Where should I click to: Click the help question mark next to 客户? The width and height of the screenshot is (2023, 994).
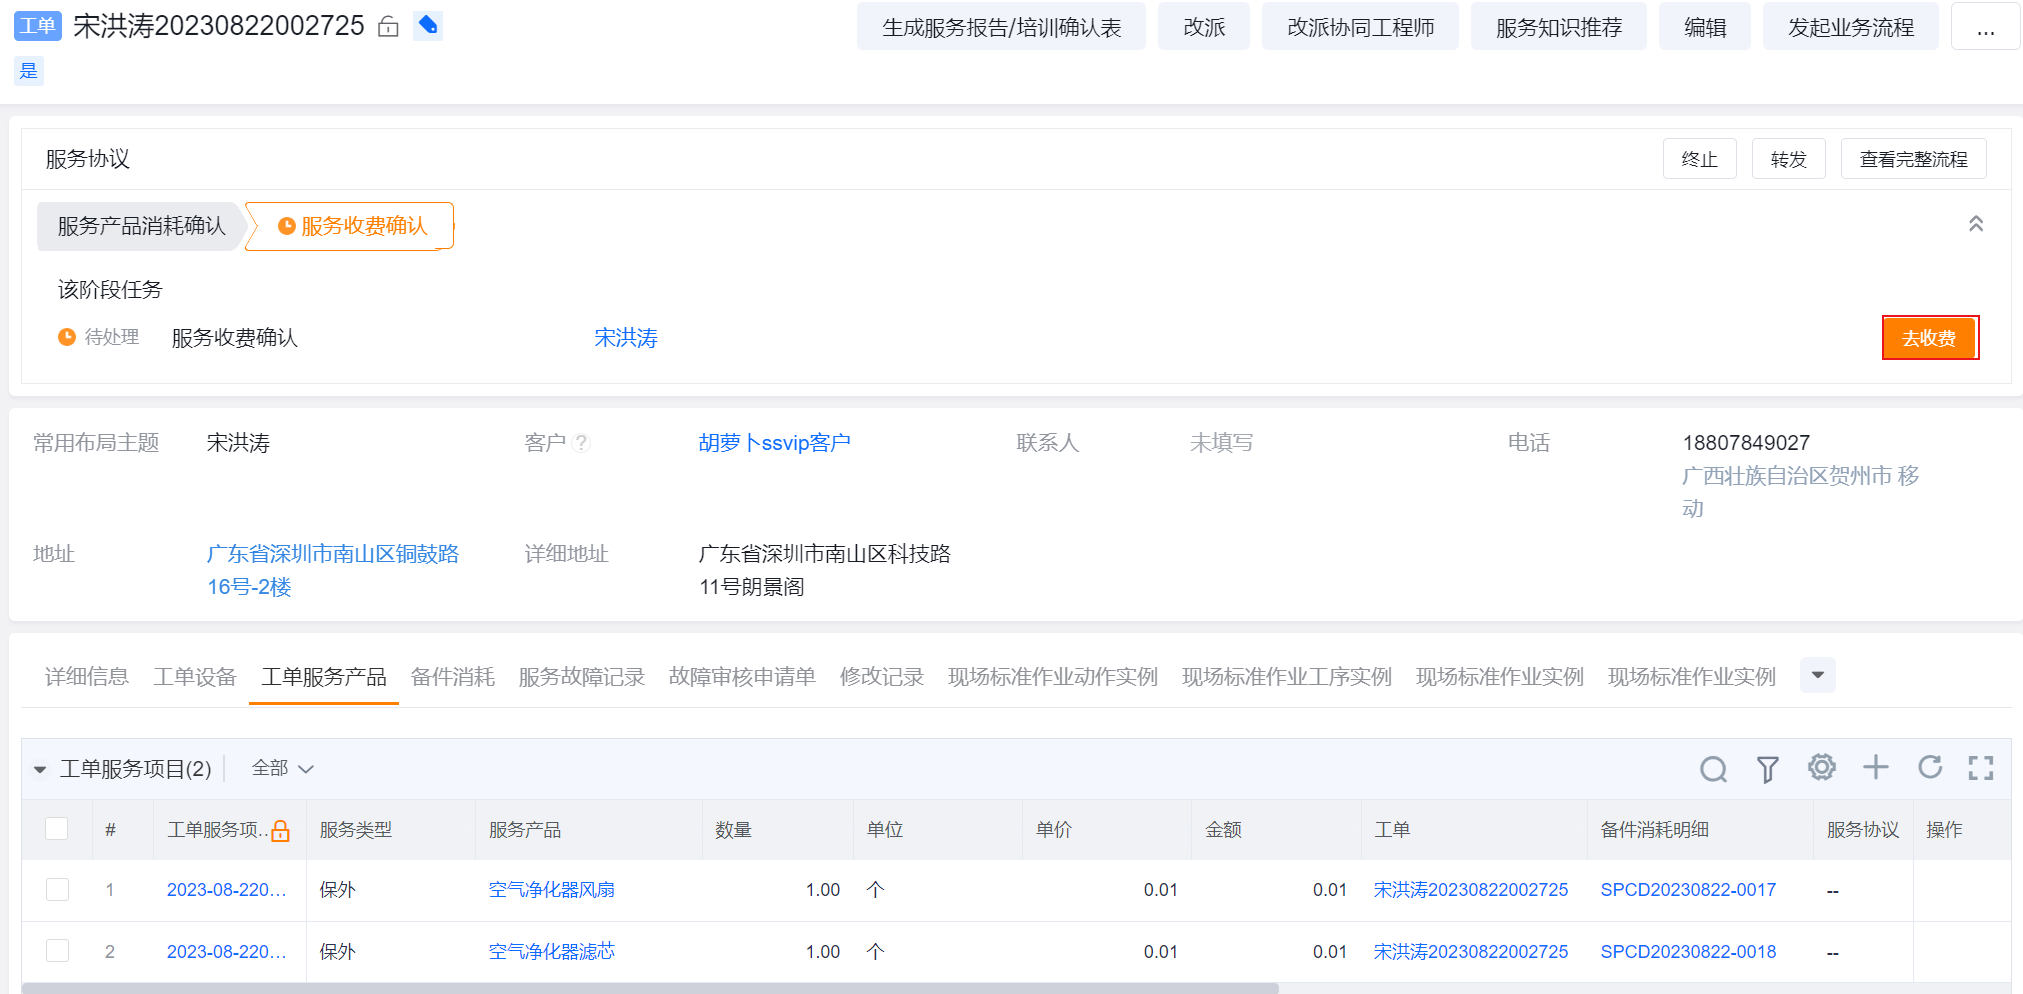[x=582, y=442]
